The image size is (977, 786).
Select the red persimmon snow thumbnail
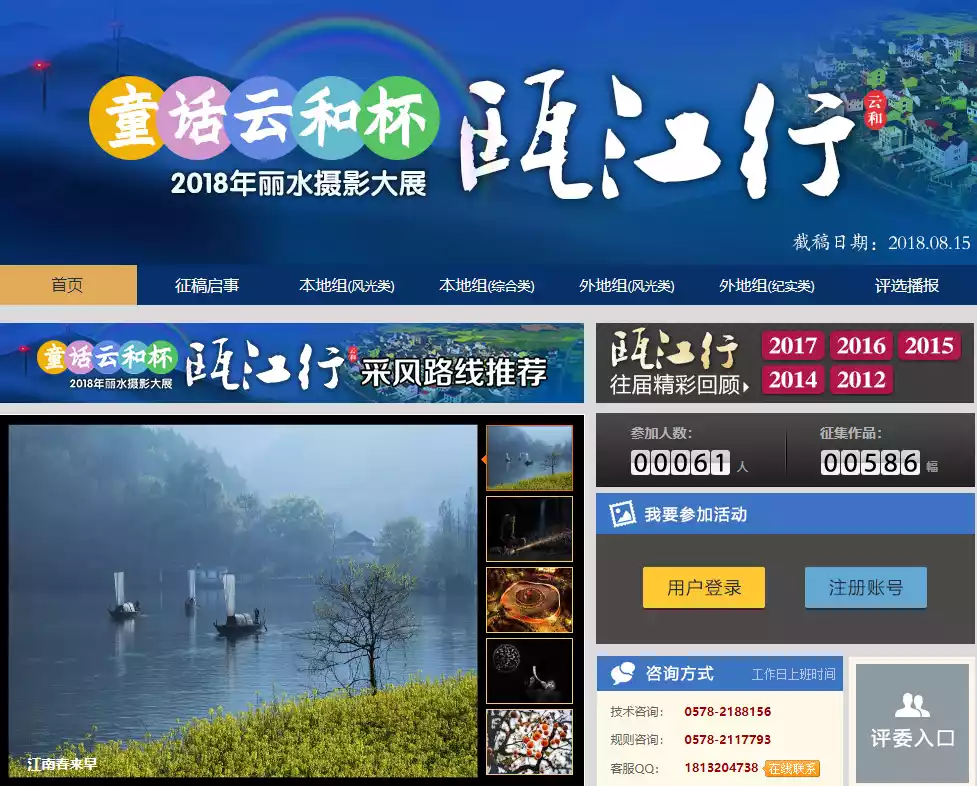(x=529, y=741)
